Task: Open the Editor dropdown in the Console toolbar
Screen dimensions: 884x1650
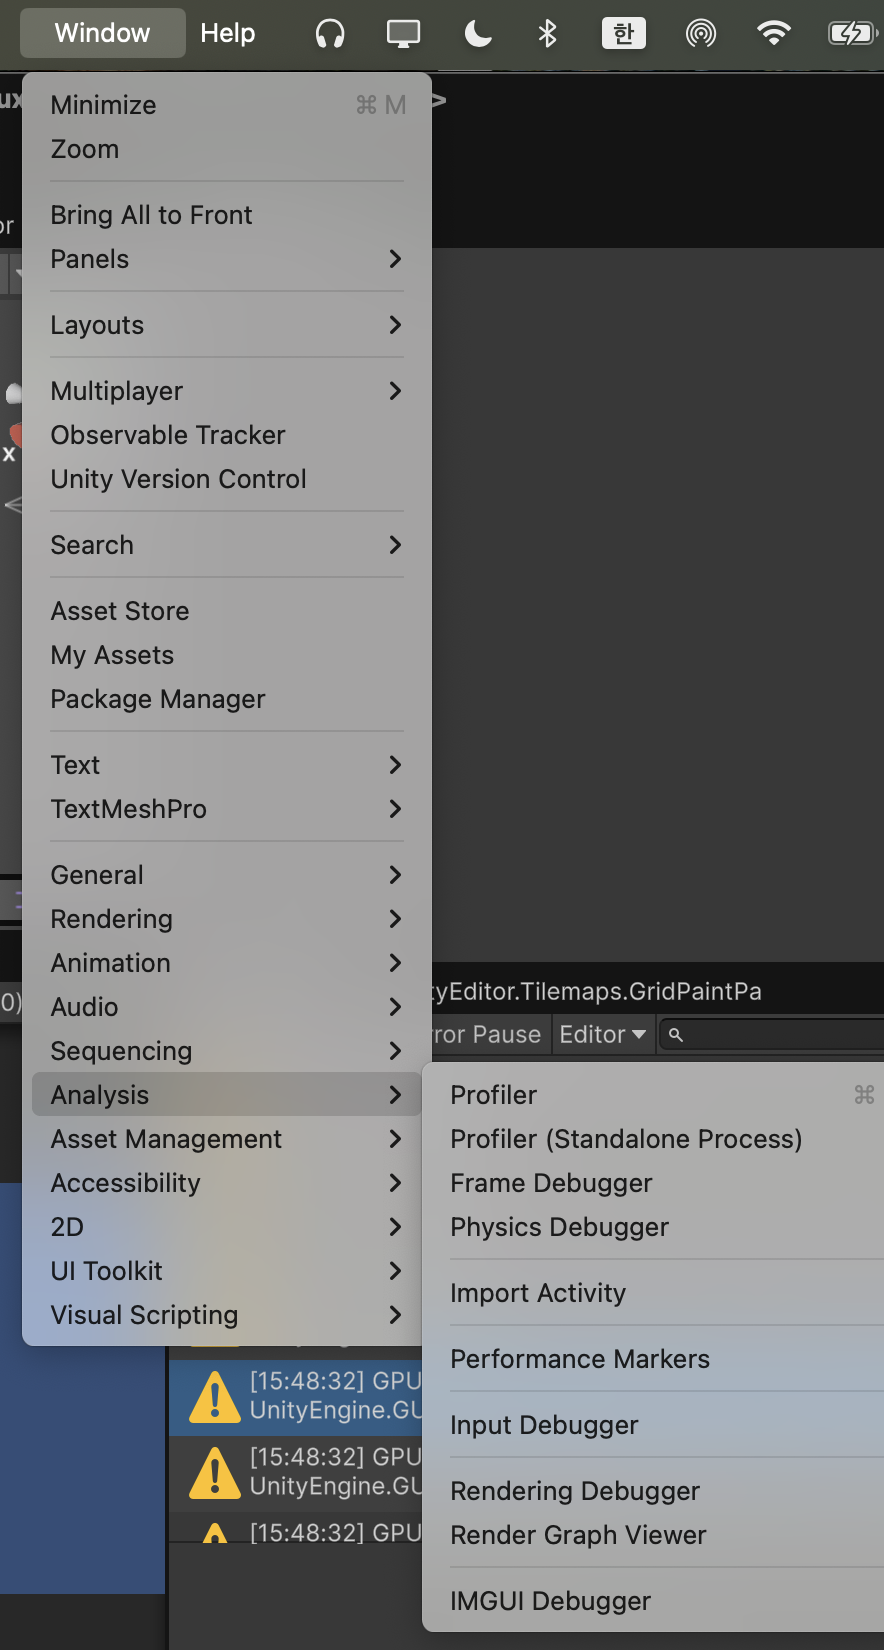Action: coord(603,1034)
